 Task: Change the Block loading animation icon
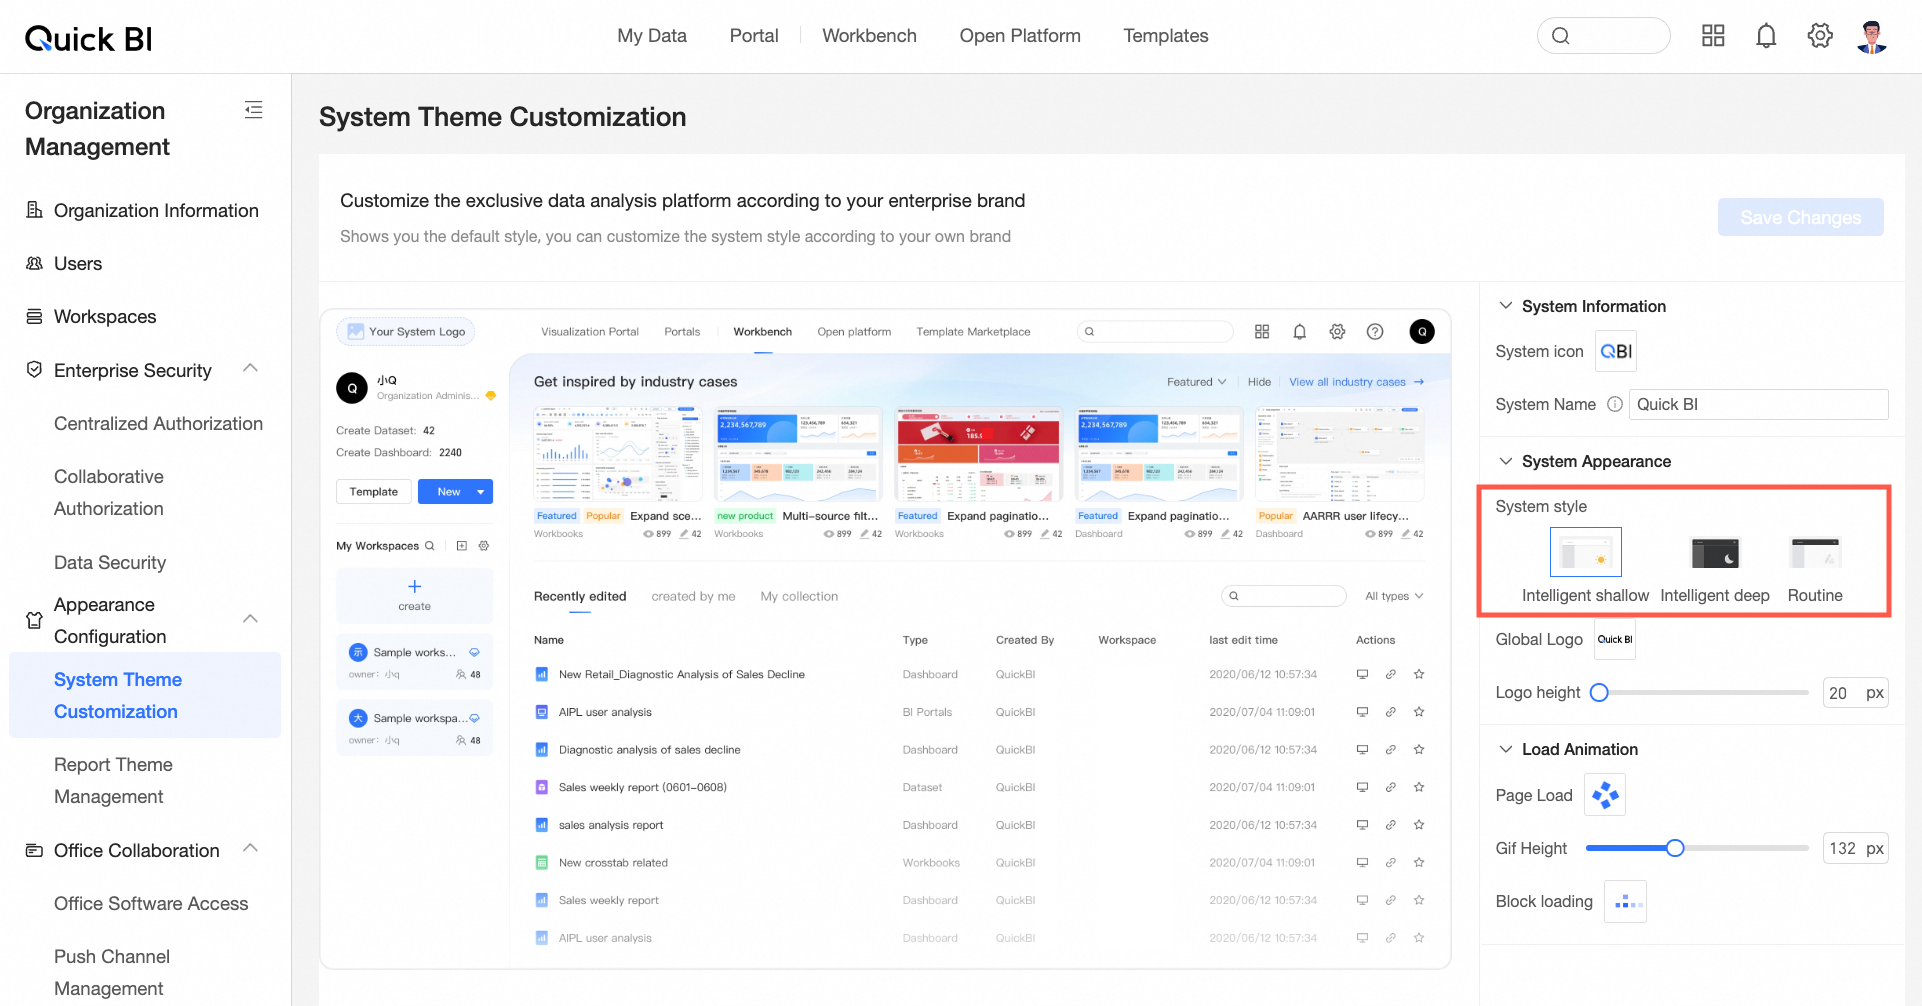click(1625, 901)
